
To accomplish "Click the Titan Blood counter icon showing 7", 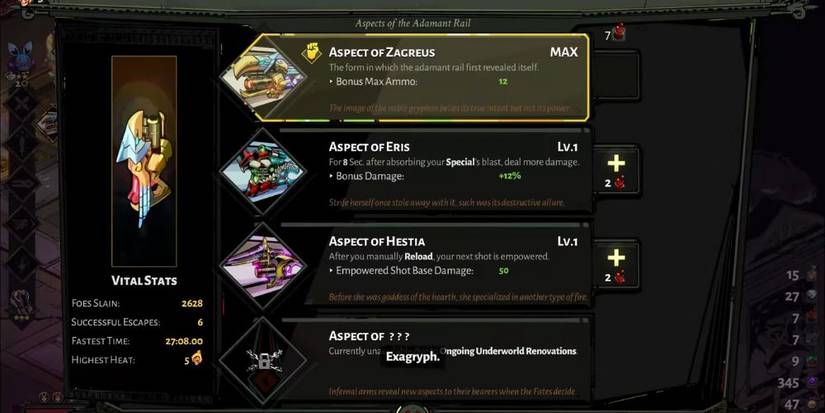I will coord(619,32).
